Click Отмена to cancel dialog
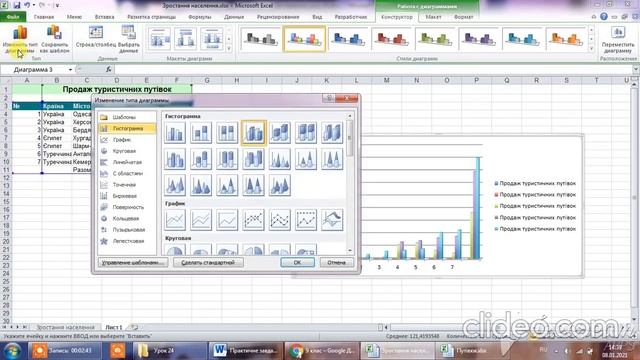The width and height of the screenshot is (640, 360). pyautogui.click(x=336, y=262)
